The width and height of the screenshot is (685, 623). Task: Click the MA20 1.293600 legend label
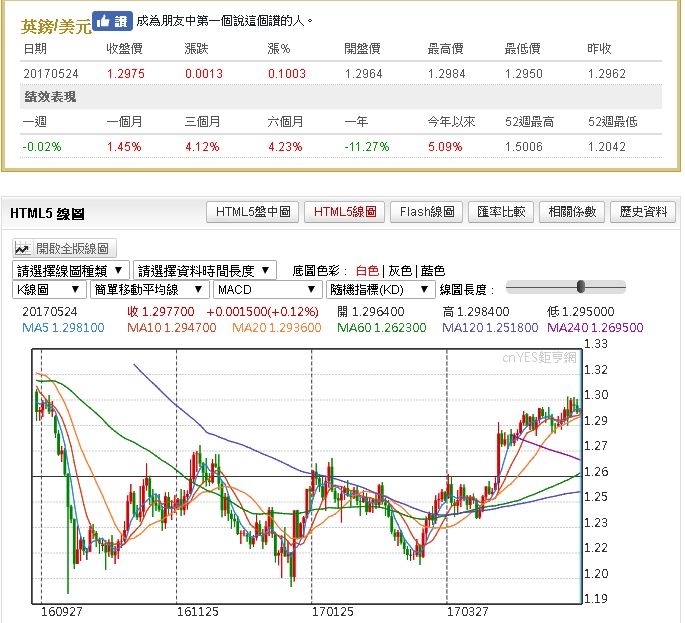277,328
